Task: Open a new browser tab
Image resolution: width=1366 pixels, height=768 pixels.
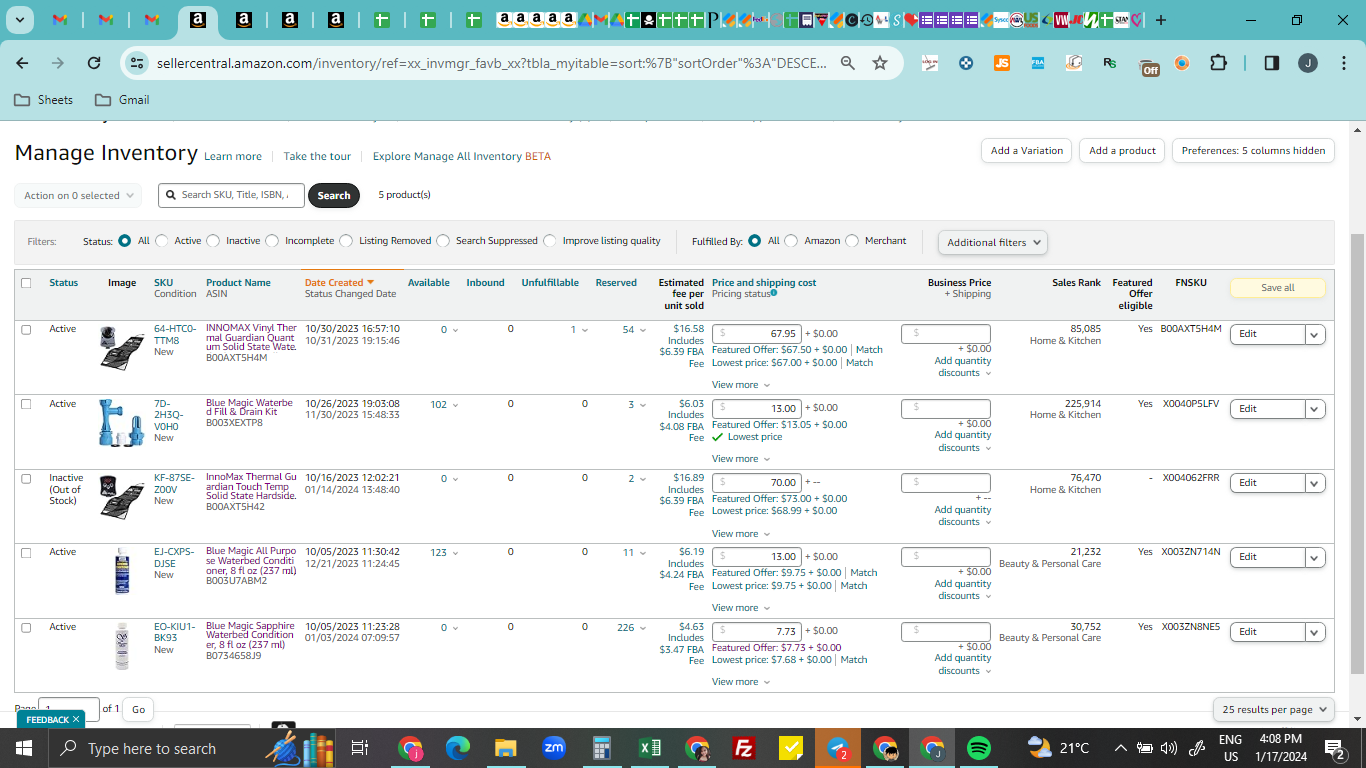Action: click(1160, 20)
